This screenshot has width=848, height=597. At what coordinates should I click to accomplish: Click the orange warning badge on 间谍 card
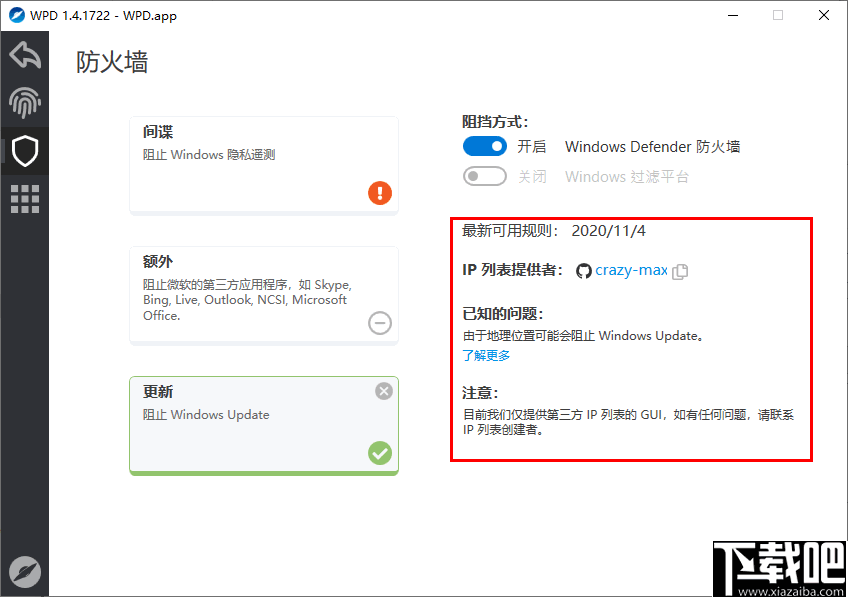click(x=379, y=193)
